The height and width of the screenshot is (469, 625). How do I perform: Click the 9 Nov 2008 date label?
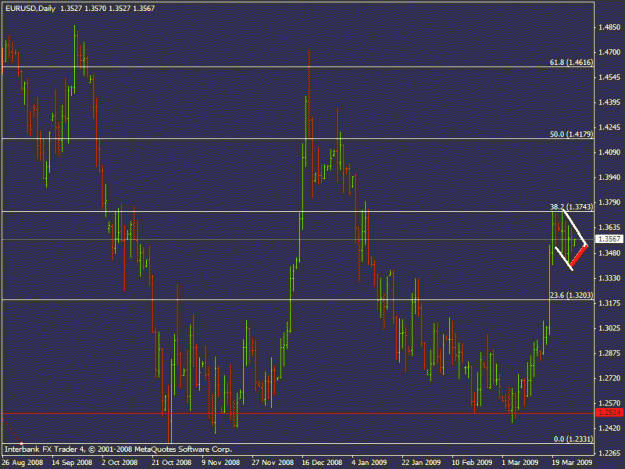tap(220, 463)
